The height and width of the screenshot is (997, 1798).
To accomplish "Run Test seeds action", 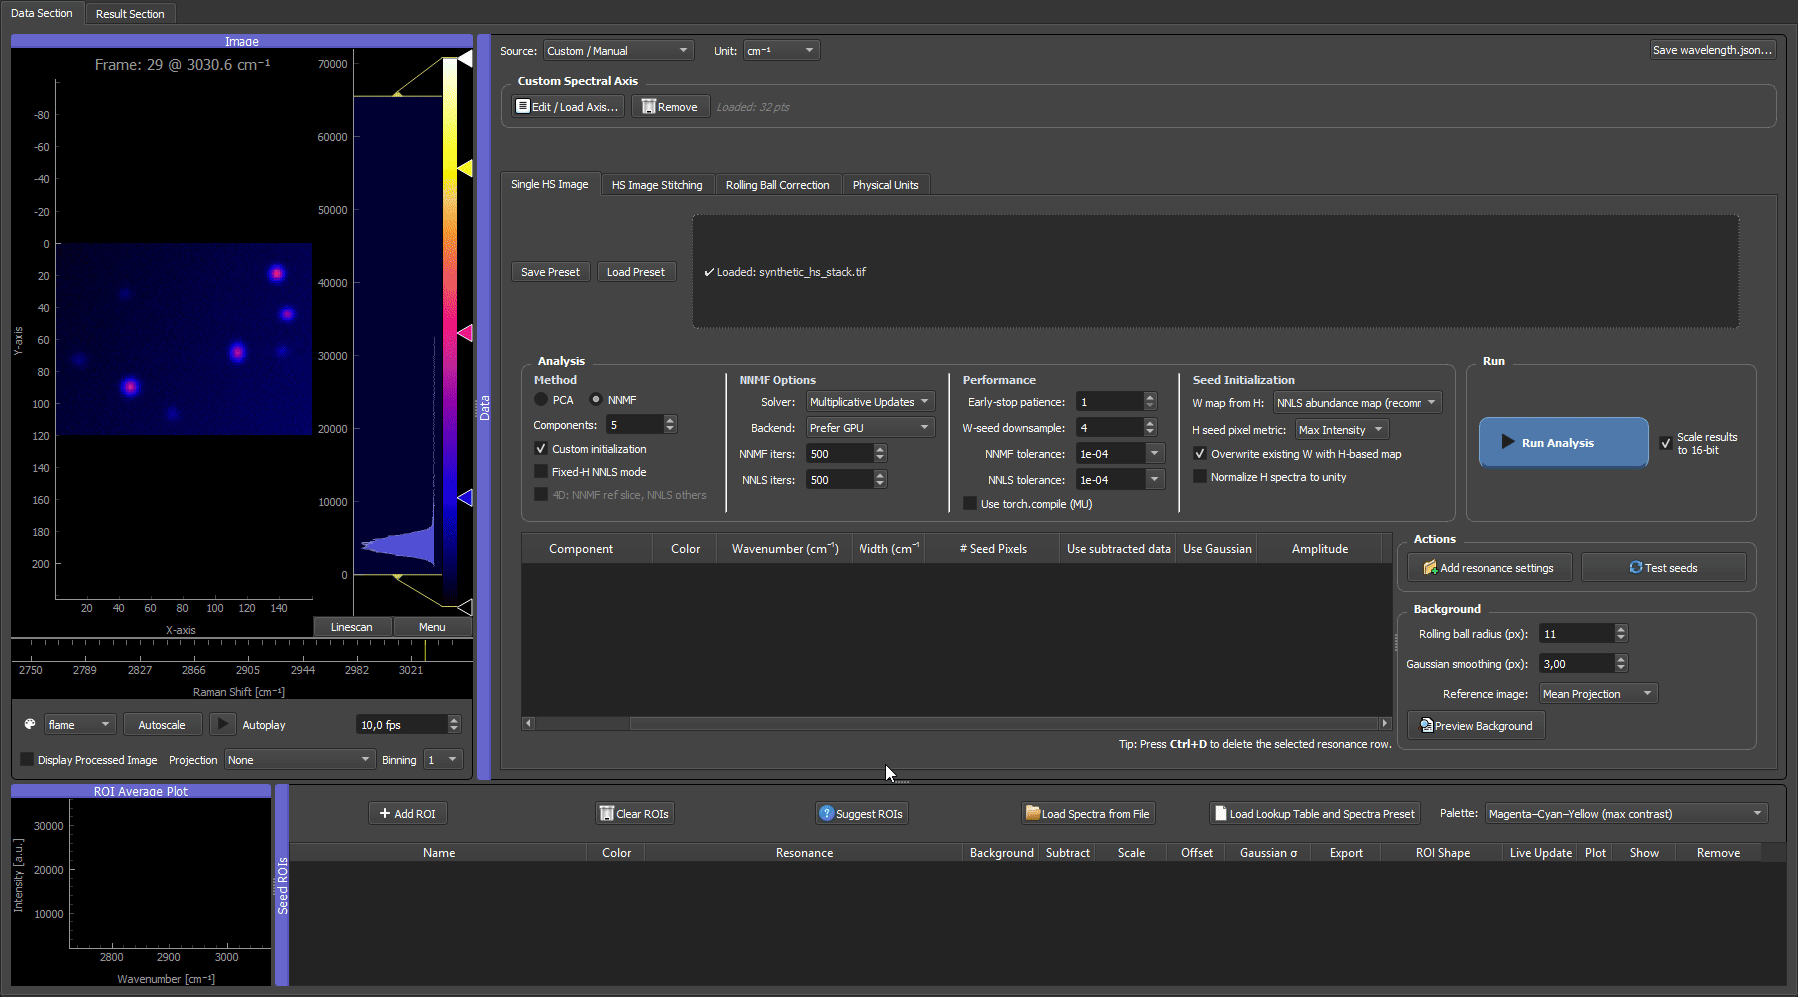I will pos(1663,568).
